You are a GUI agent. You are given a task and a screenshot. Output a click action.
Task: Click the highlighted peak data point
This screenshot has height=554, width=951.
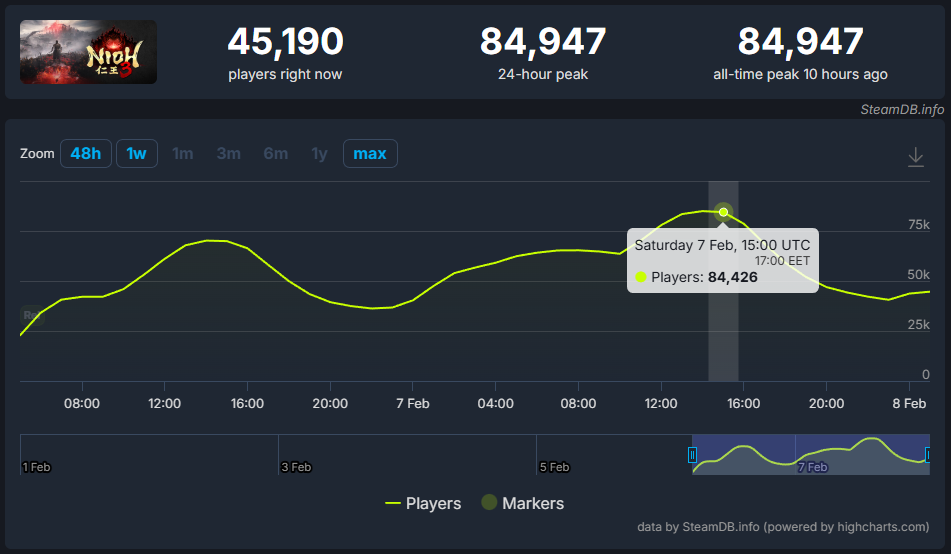tap(723, 212)
